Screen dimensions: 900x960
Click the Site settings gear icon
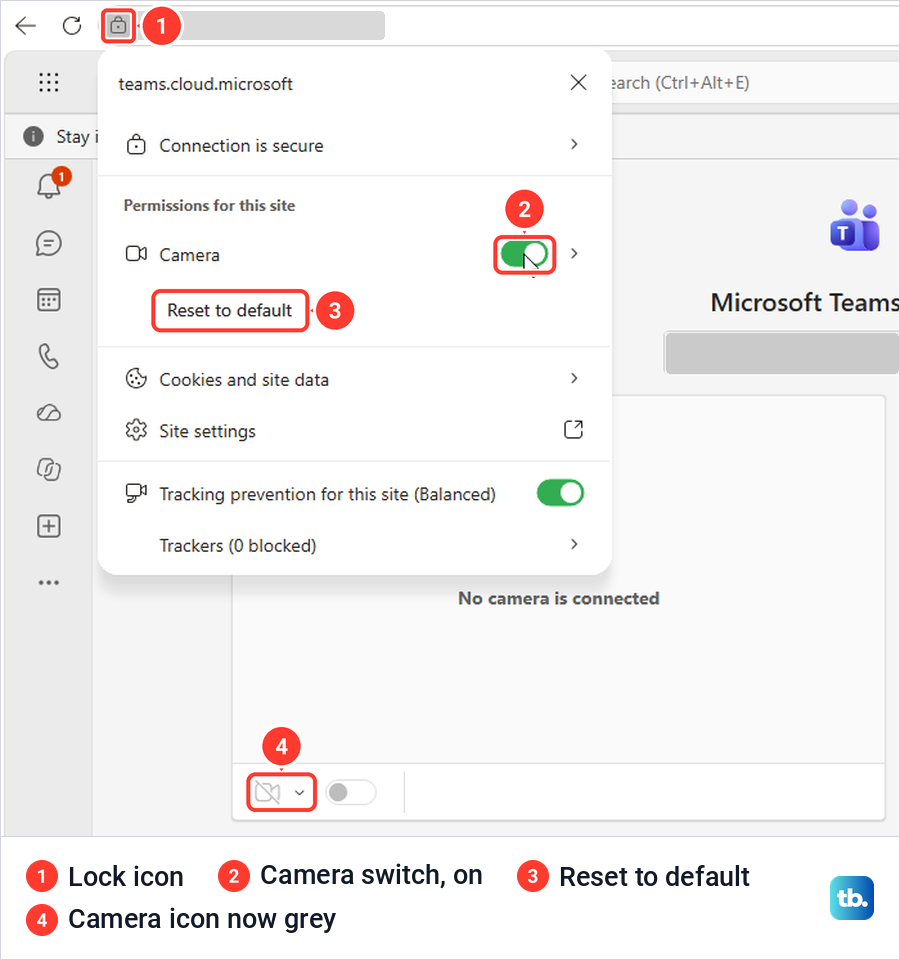pyautogui.click(x=136, y=430)
